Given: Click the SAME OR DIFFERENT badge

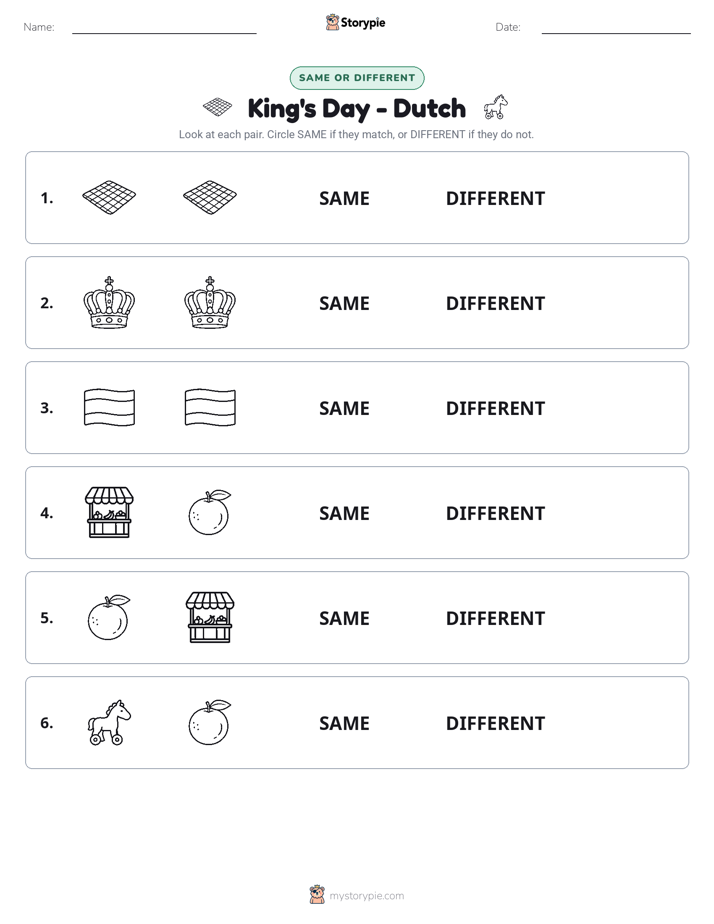Looking at the screenshot, I should (357, 78).
